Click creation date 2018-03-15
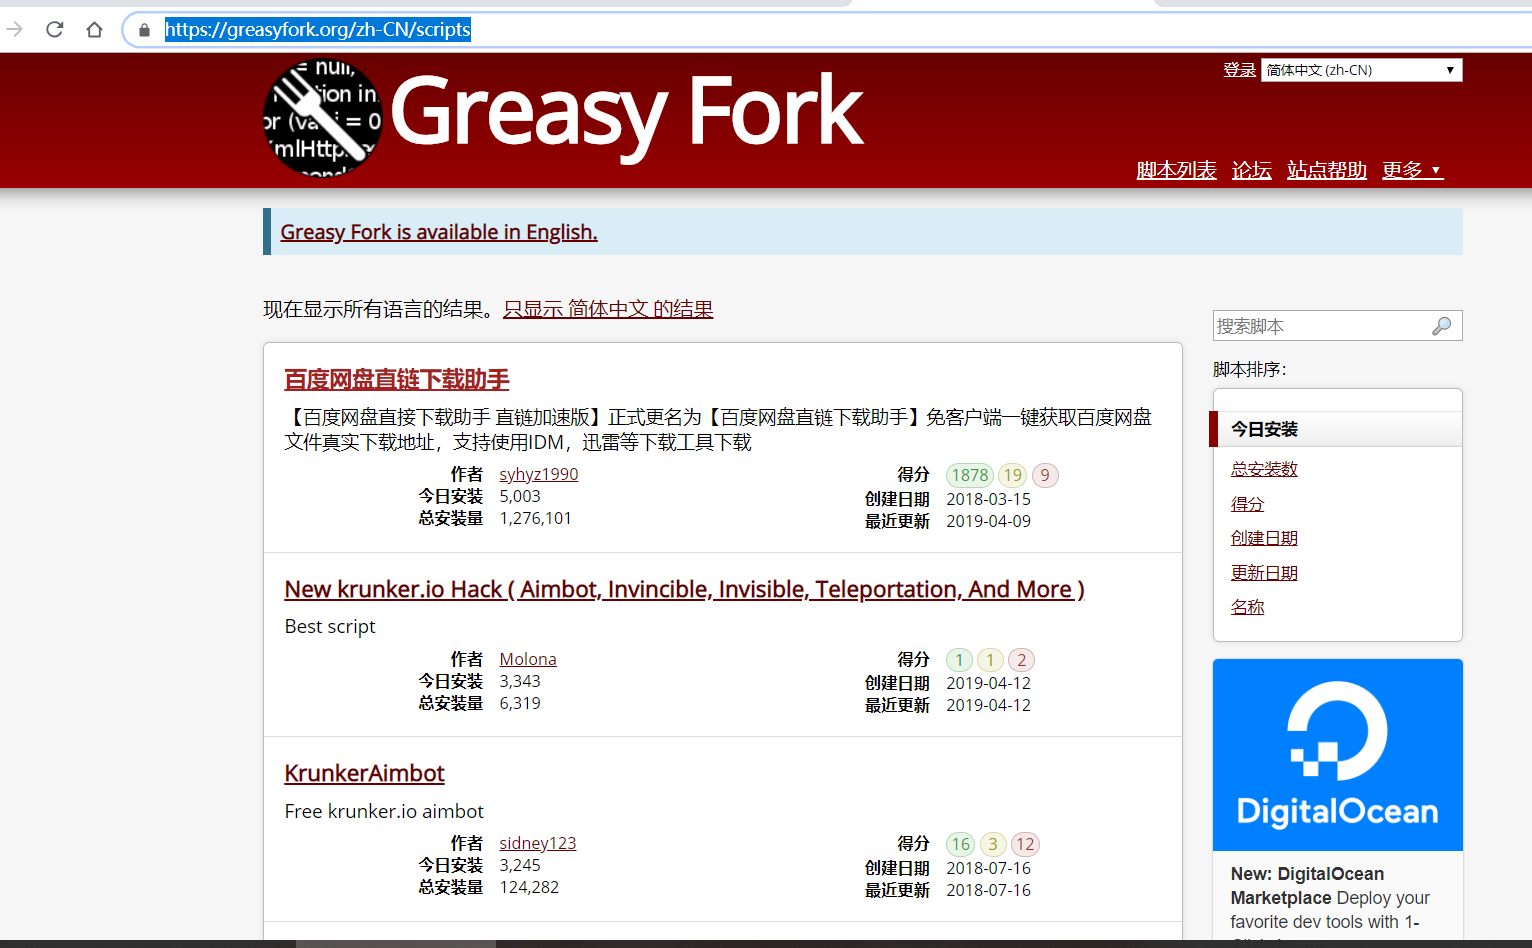Image resolution: width=1532 pixels, height=948 pixels. [988, 499]
